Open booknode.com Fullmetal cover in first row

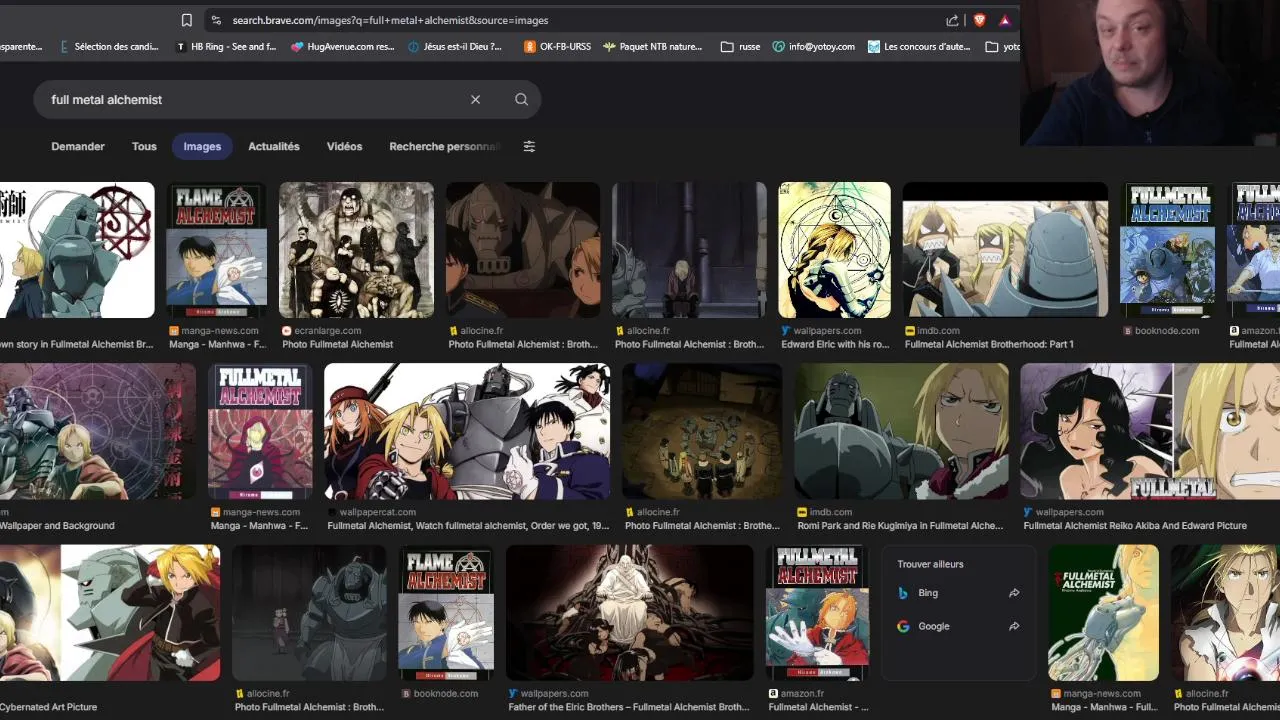[1167, 250]
